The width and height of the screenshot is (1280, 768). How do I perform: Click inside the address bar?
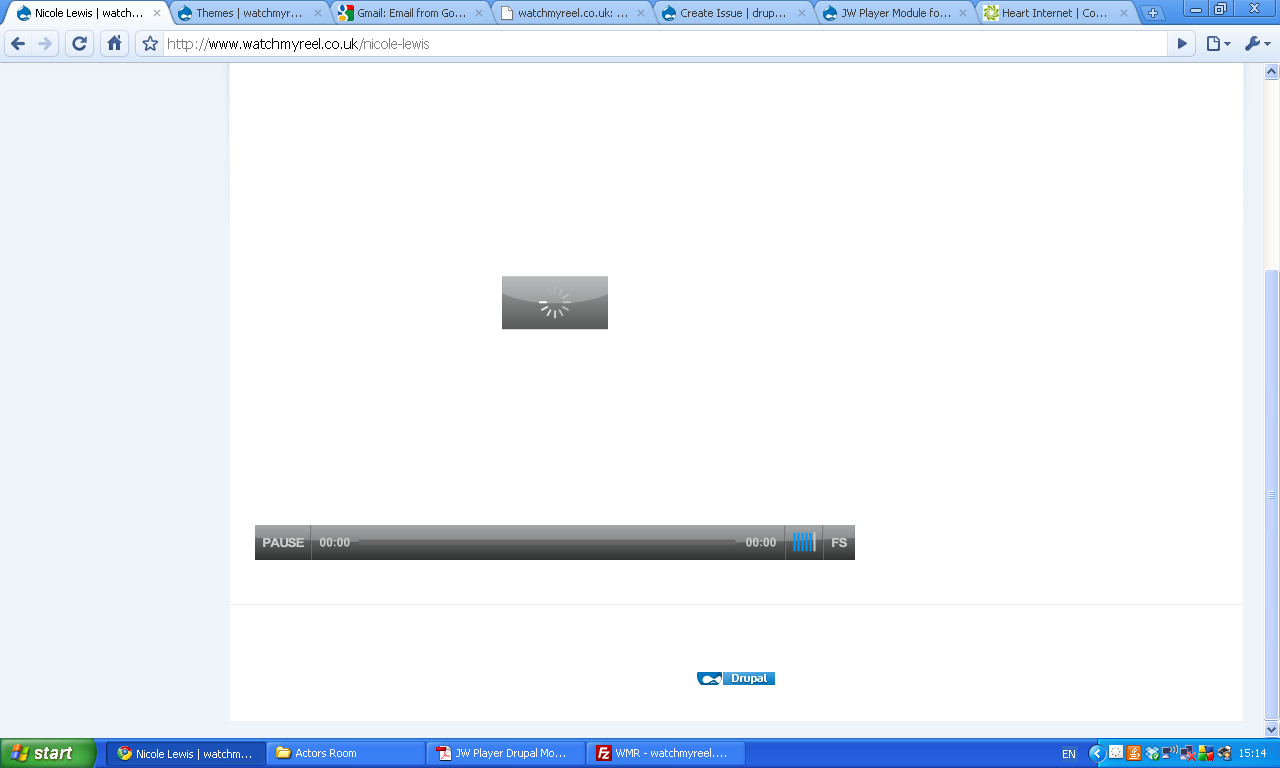click(x=600, y=44)
